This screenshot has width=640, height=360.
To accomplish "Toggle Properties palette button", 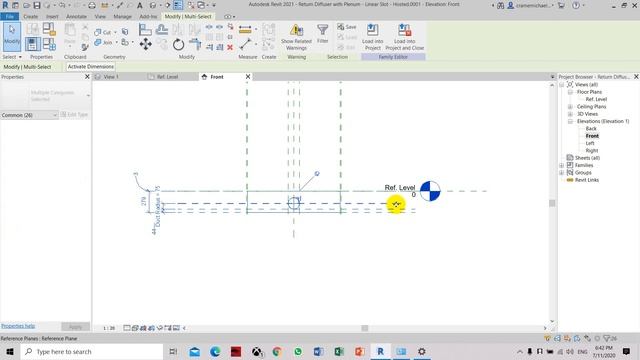I will (x=33, y=44).
